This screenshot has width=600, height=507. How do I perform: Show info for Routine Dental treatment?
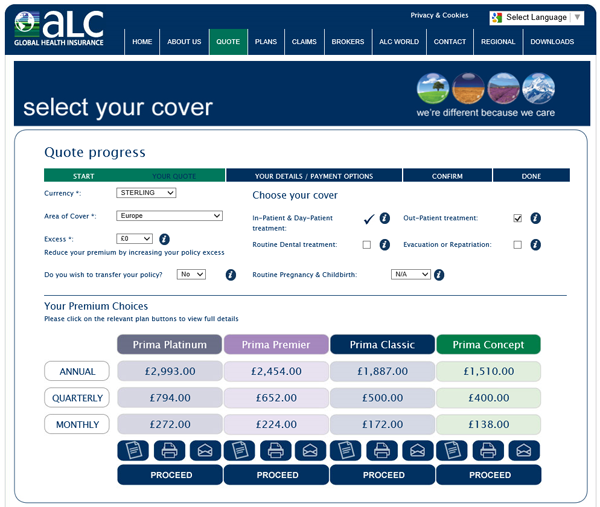click(385, 245)
